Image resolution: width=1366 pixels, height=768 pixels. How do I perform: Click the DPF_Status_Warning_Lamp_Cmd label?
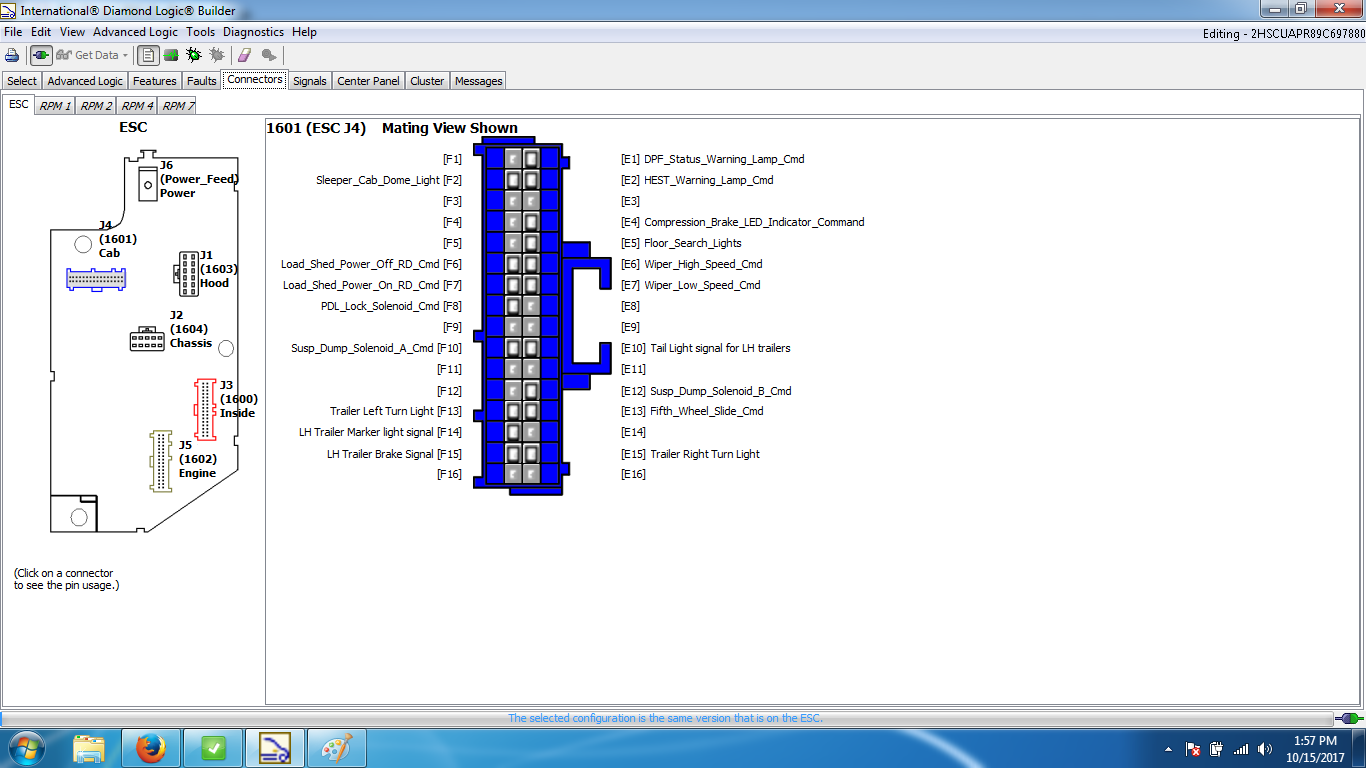724,159
